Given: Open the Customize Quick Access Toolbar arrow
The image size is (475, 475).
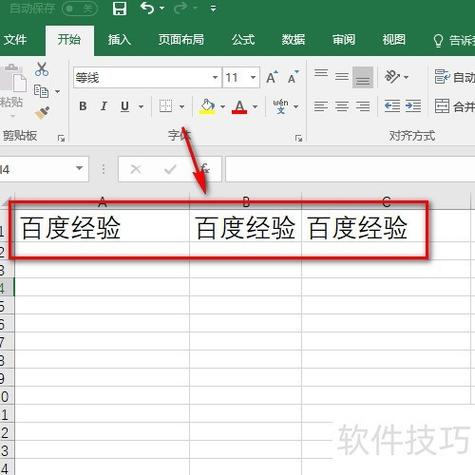Looking at the screenshot, I should coord(213,8).
